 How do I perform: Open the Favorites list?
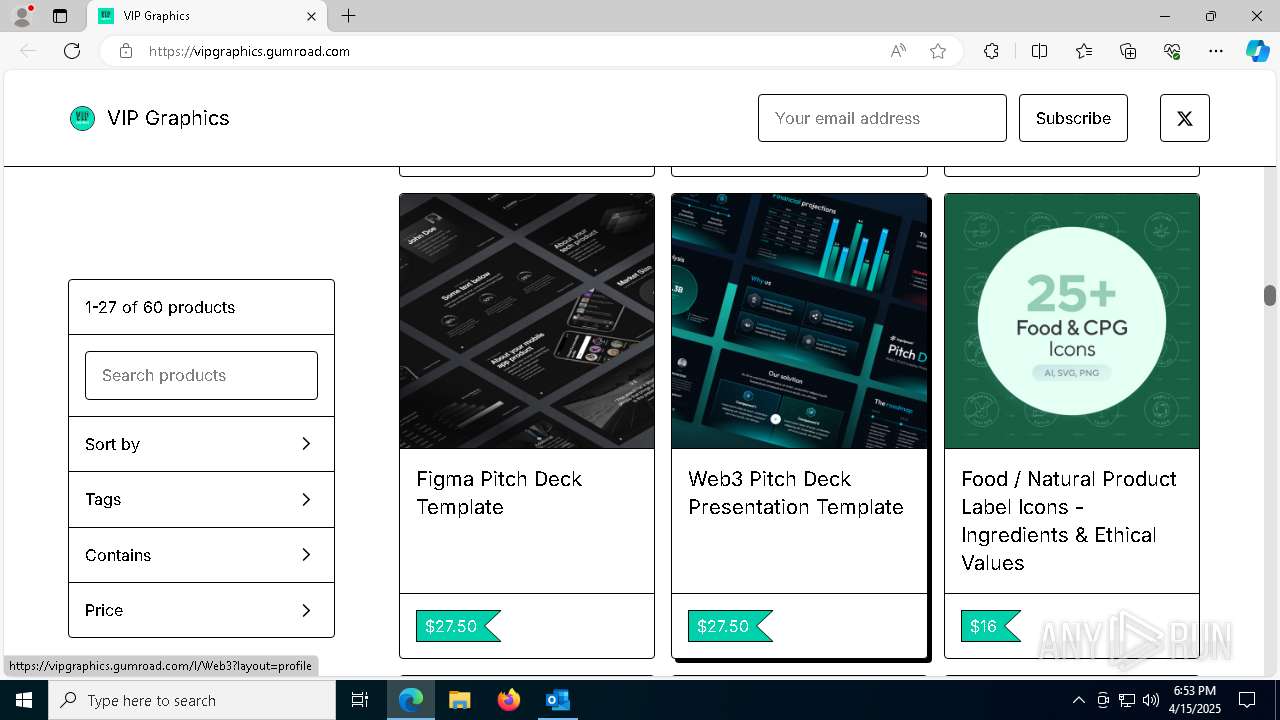(1084, 51)
